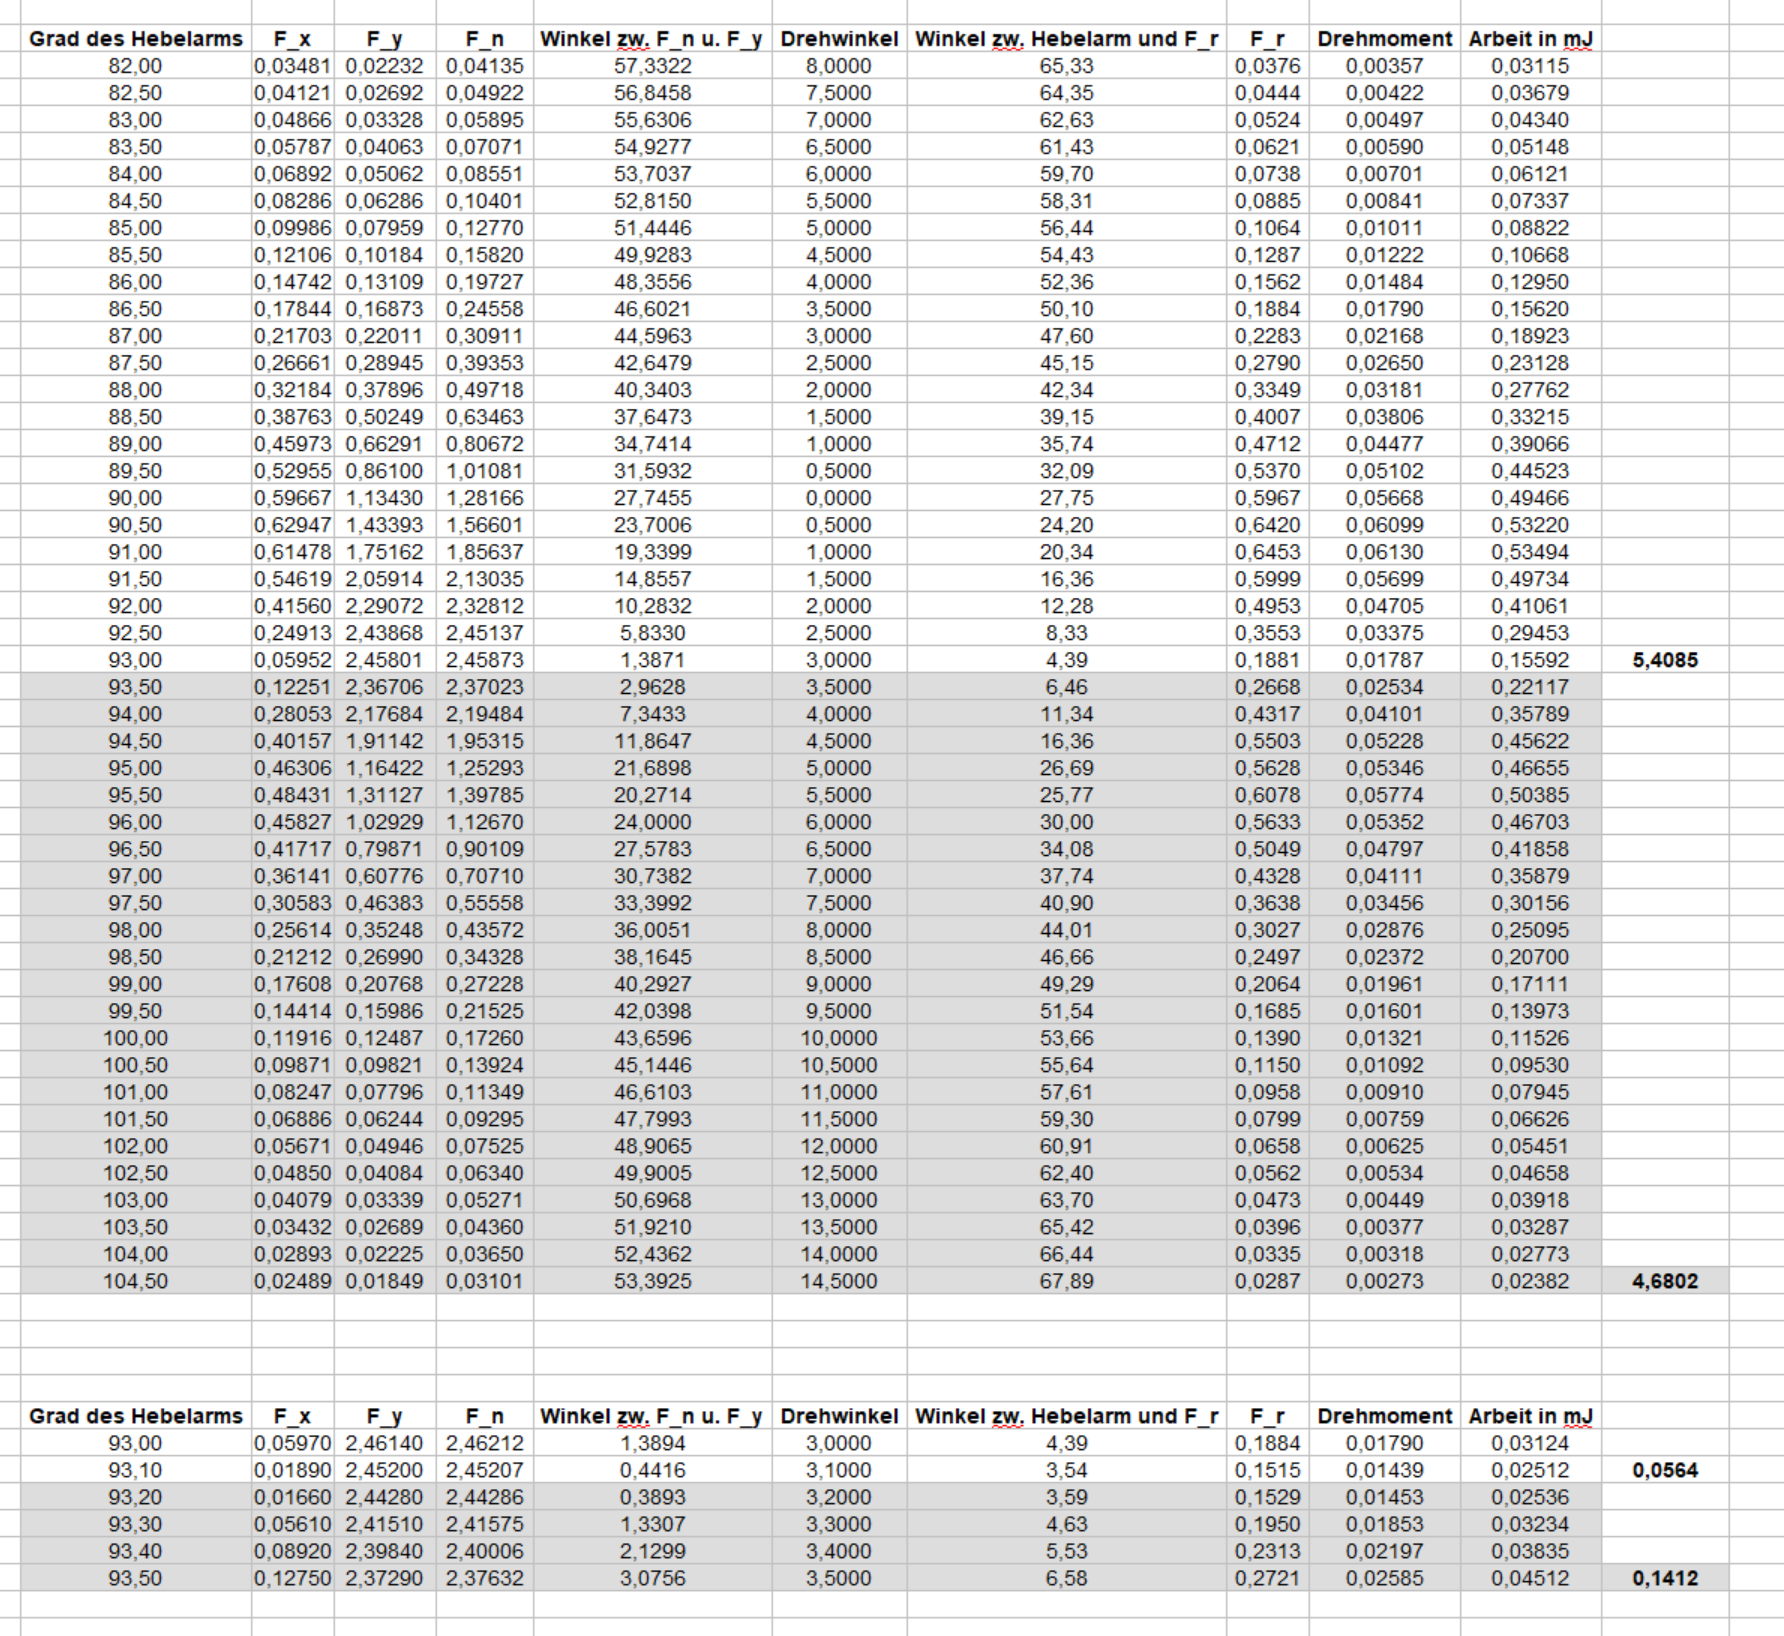The width and height of the screenshot is (1784, 1636).
Task: Select the row label 93,10
Action: pos(135,1470)
